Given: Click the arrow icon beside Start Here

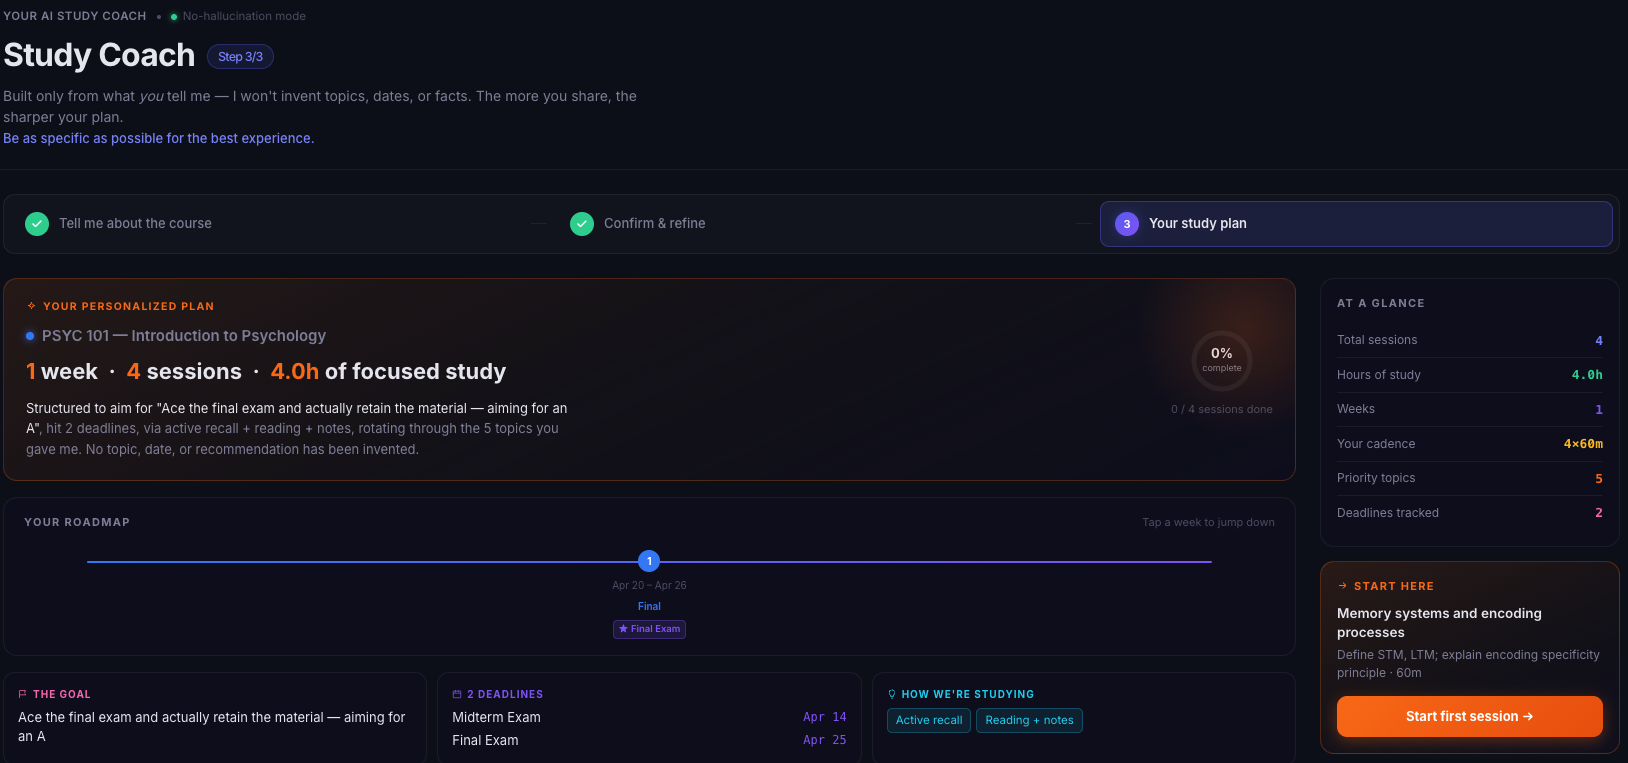Looking at the screenshot, I should tap(1343, 586).
